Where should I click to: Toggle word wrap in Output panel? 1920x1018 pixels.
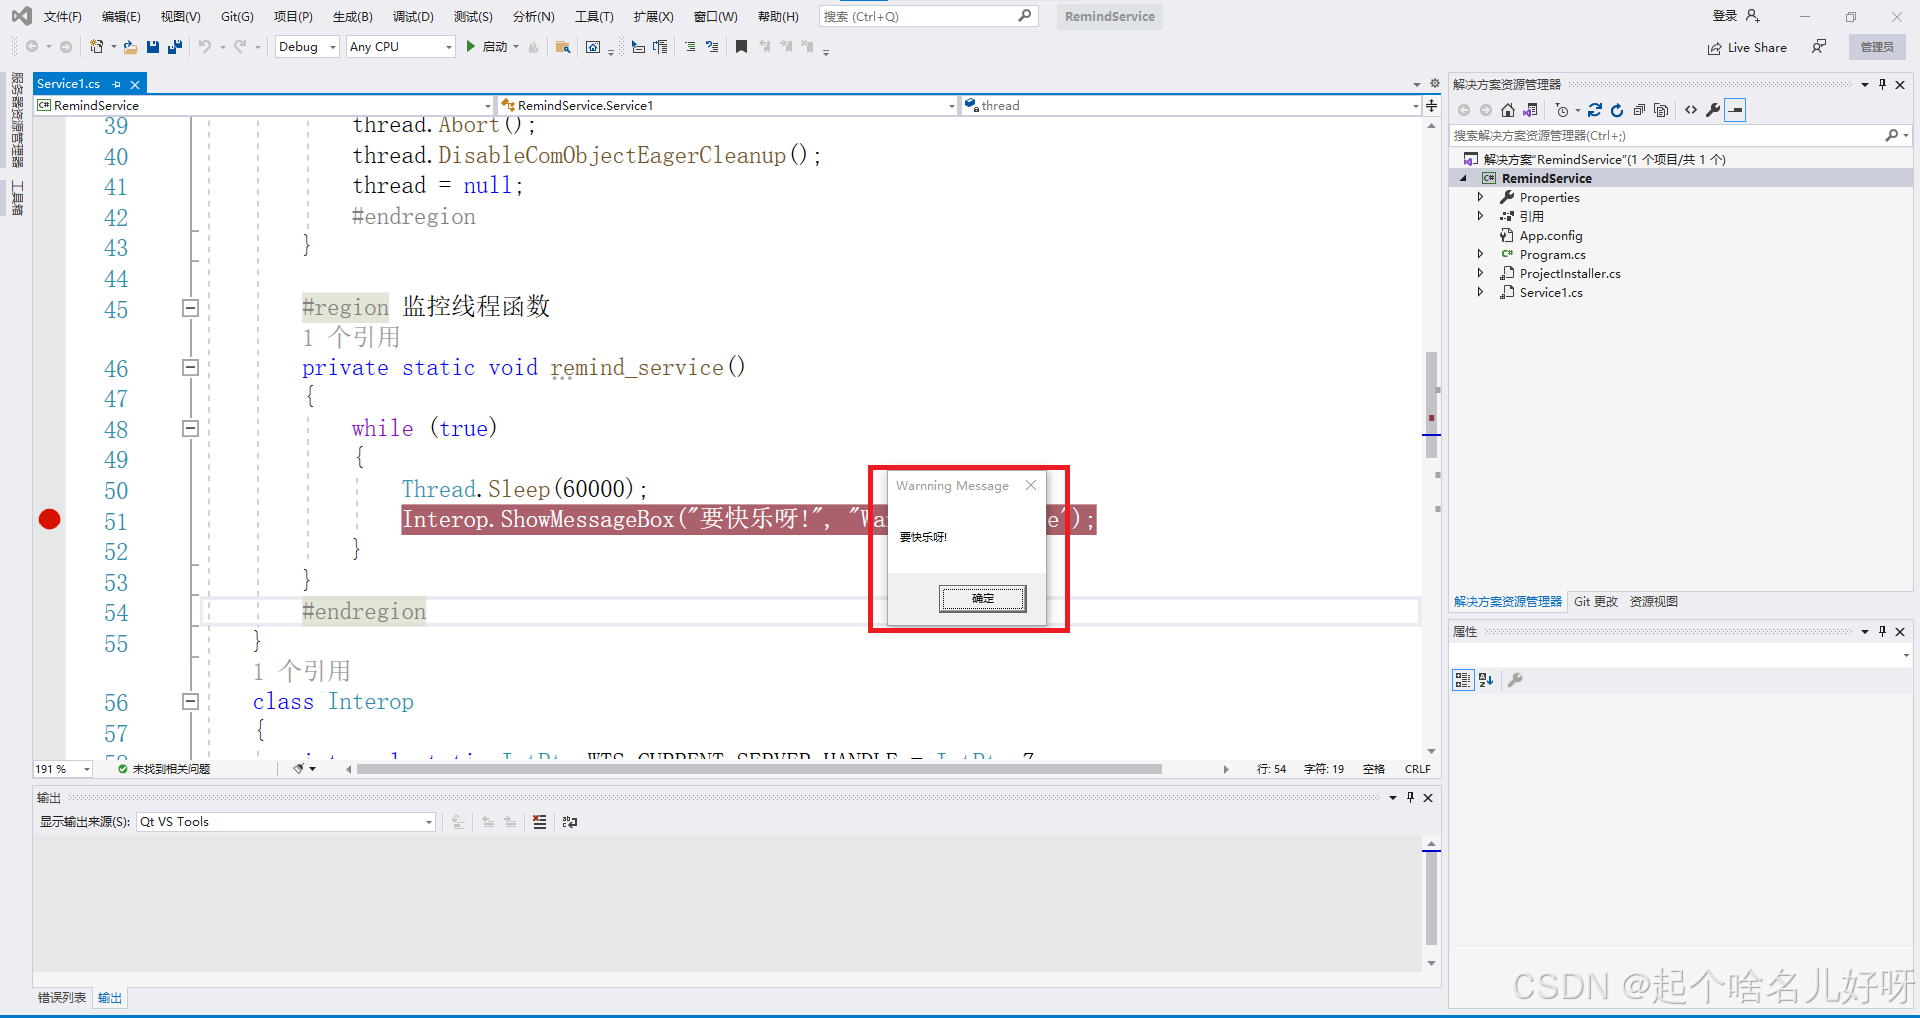[570, 822]
